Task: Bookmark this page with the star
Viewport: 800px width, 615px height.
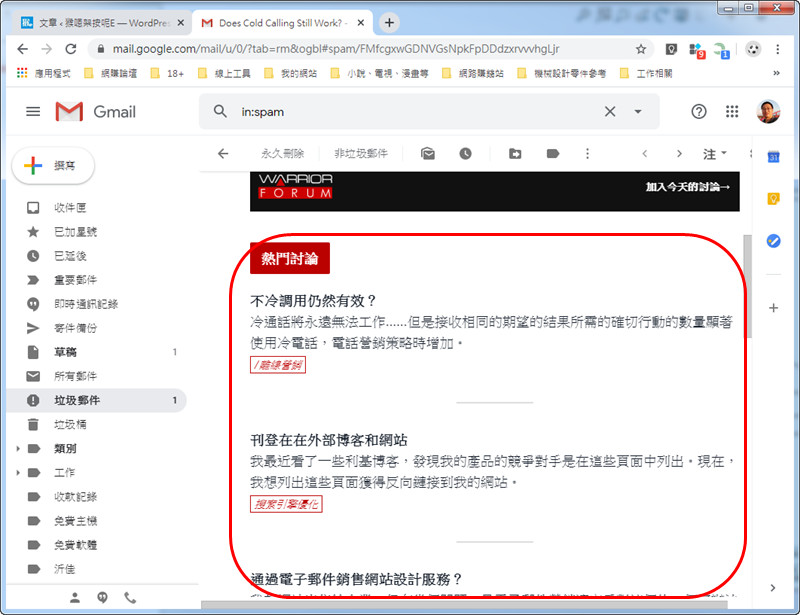Action: pos(641,49)
